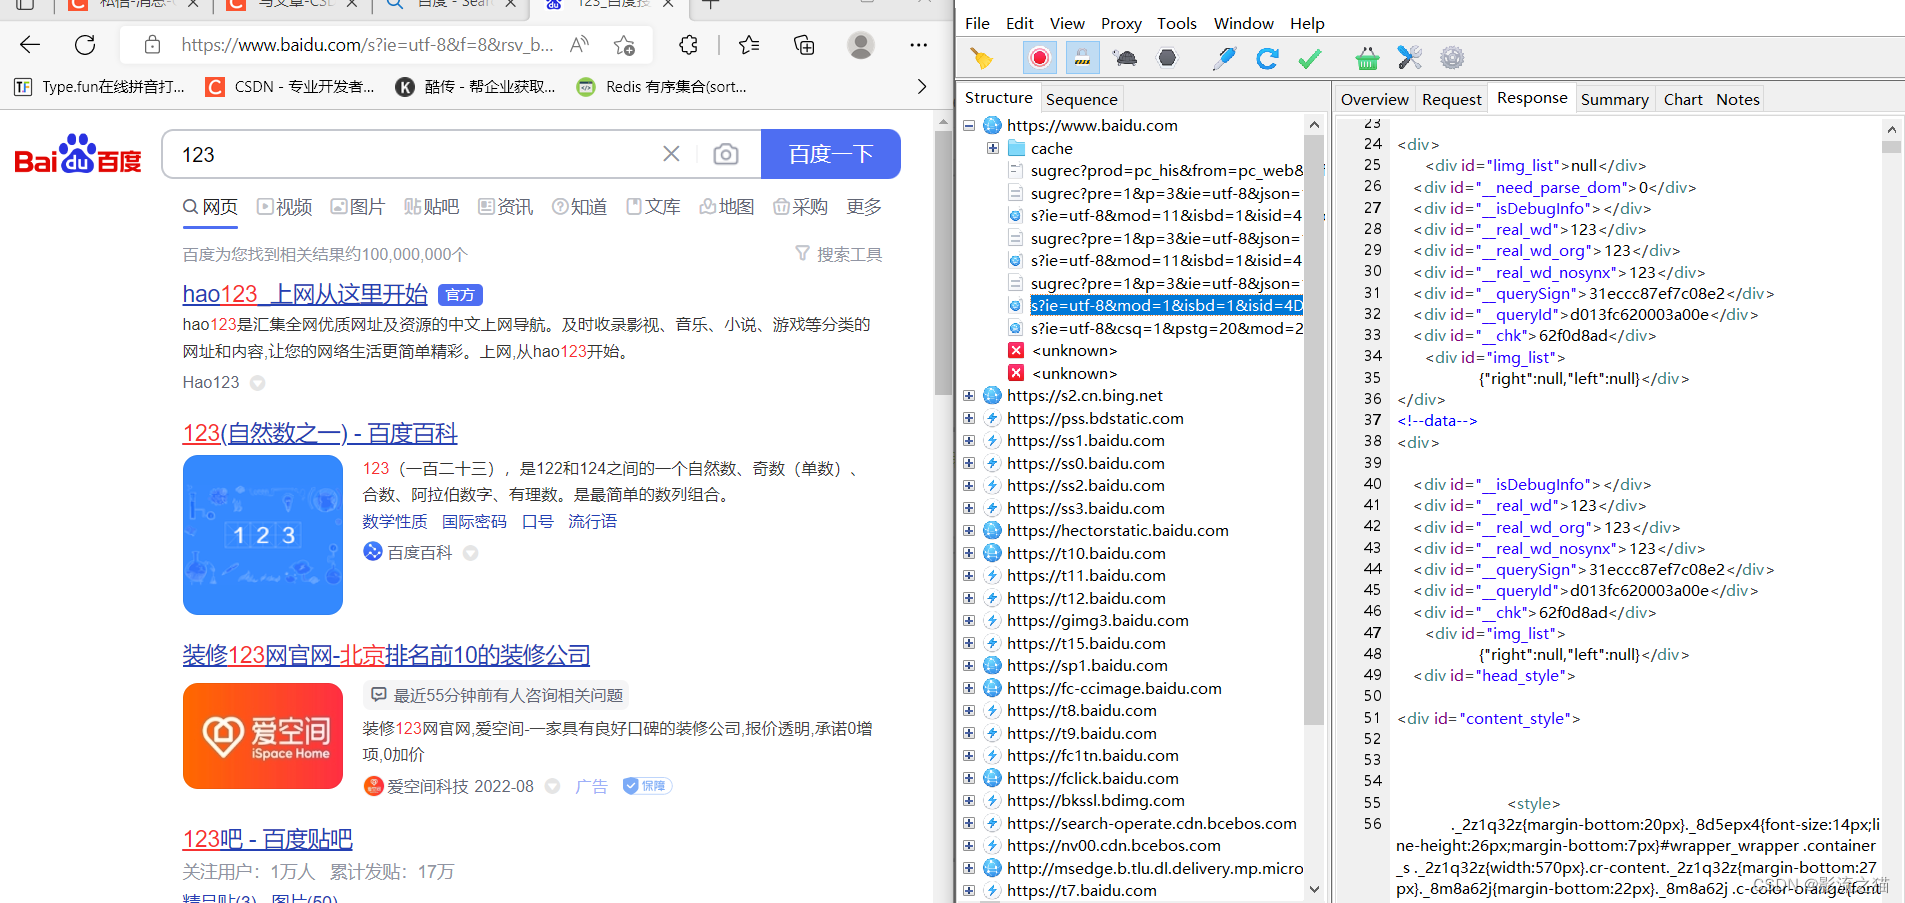1905x903 pixels.
Task: Click the Edge address bar URL
Action: coord(367,44)
